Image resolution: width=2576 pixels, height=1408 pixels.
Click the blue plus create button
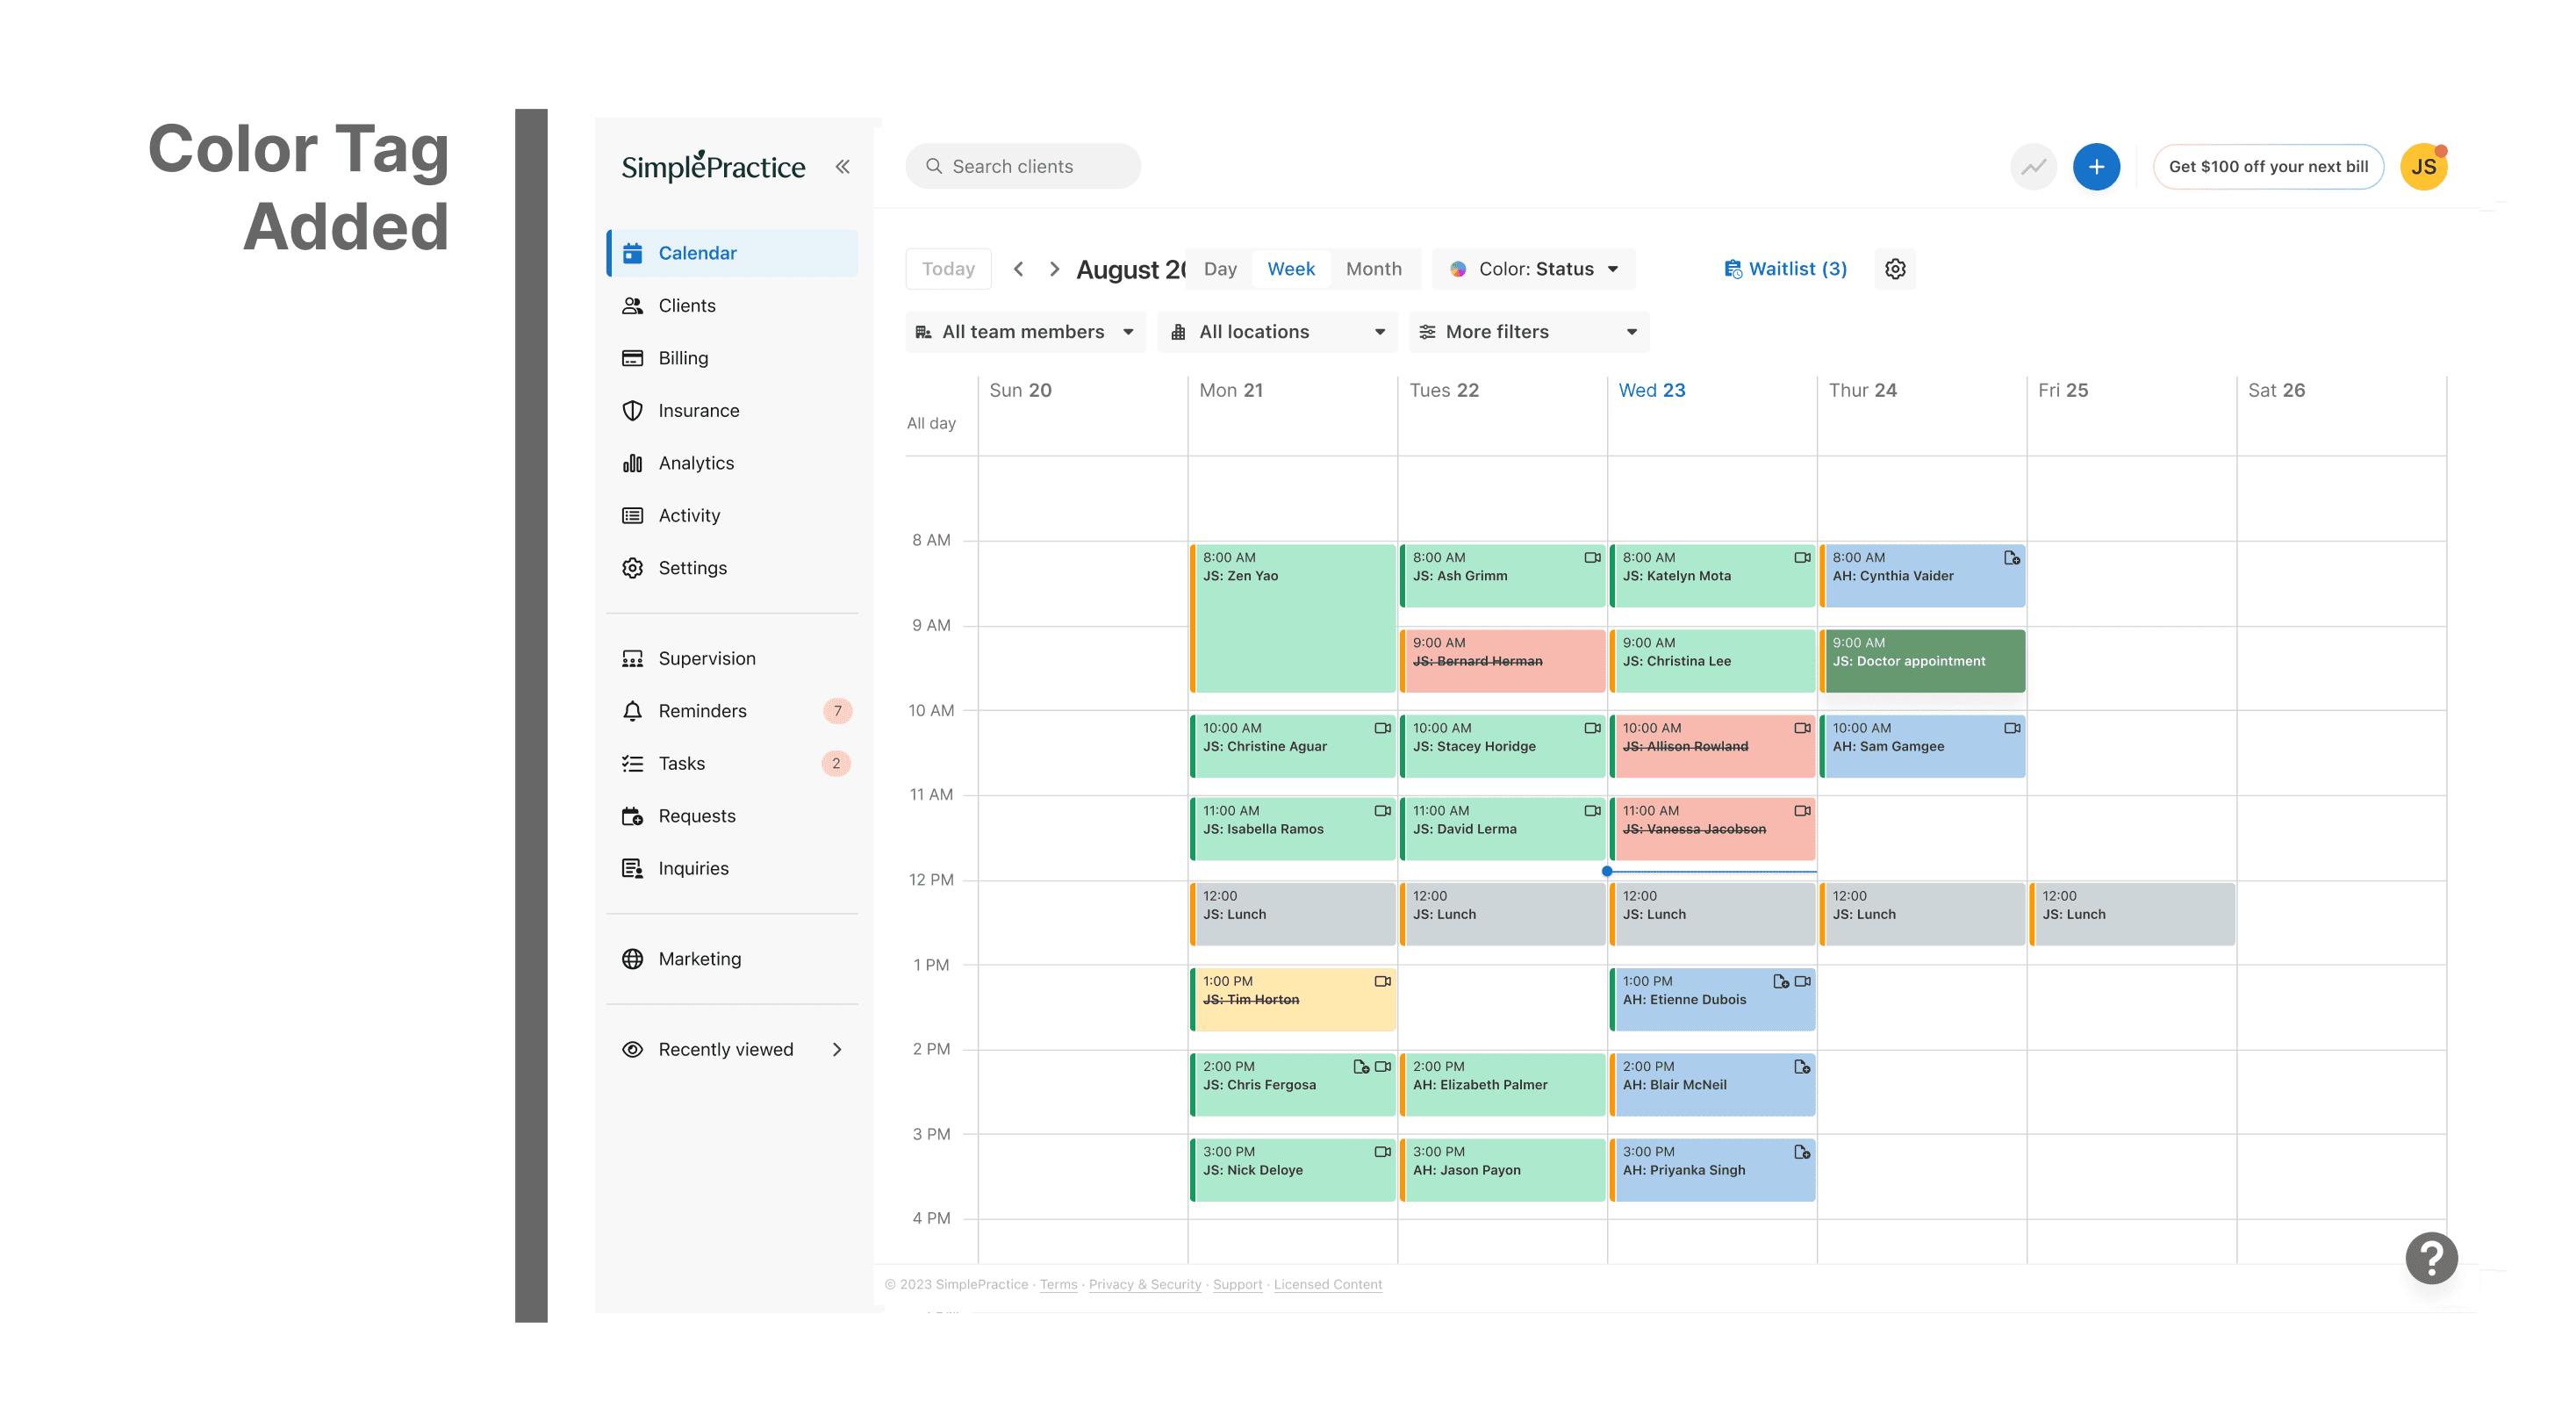tap(2095, 167)
